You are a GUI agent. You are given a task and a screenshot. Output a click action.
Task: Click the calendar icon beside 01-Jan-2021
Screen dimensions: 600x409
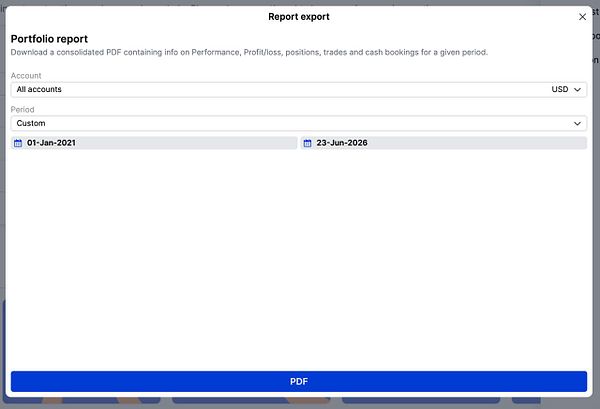18,143
